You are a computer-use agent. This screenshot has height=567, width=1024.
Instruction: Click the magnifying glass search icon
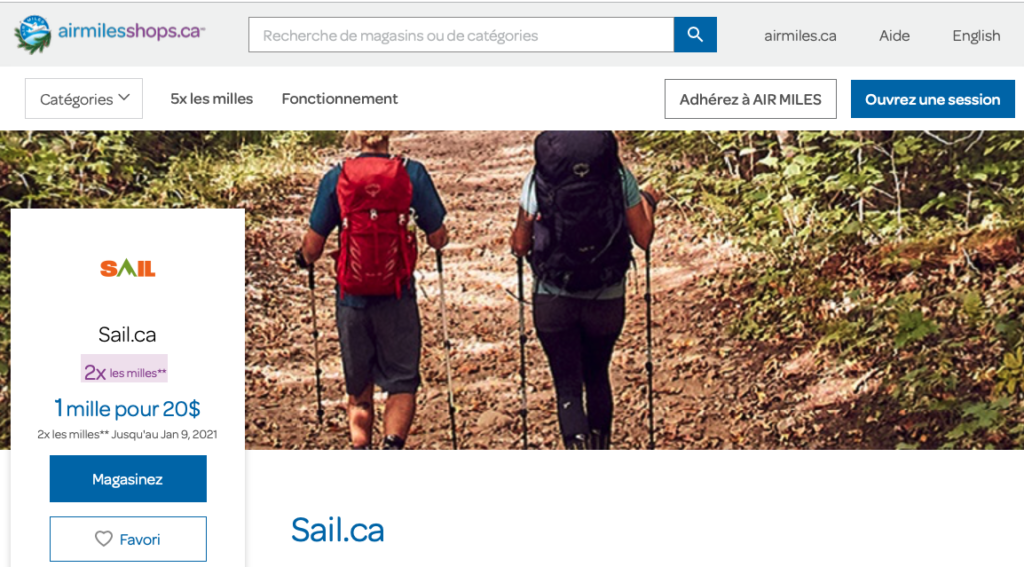[695, 35]
